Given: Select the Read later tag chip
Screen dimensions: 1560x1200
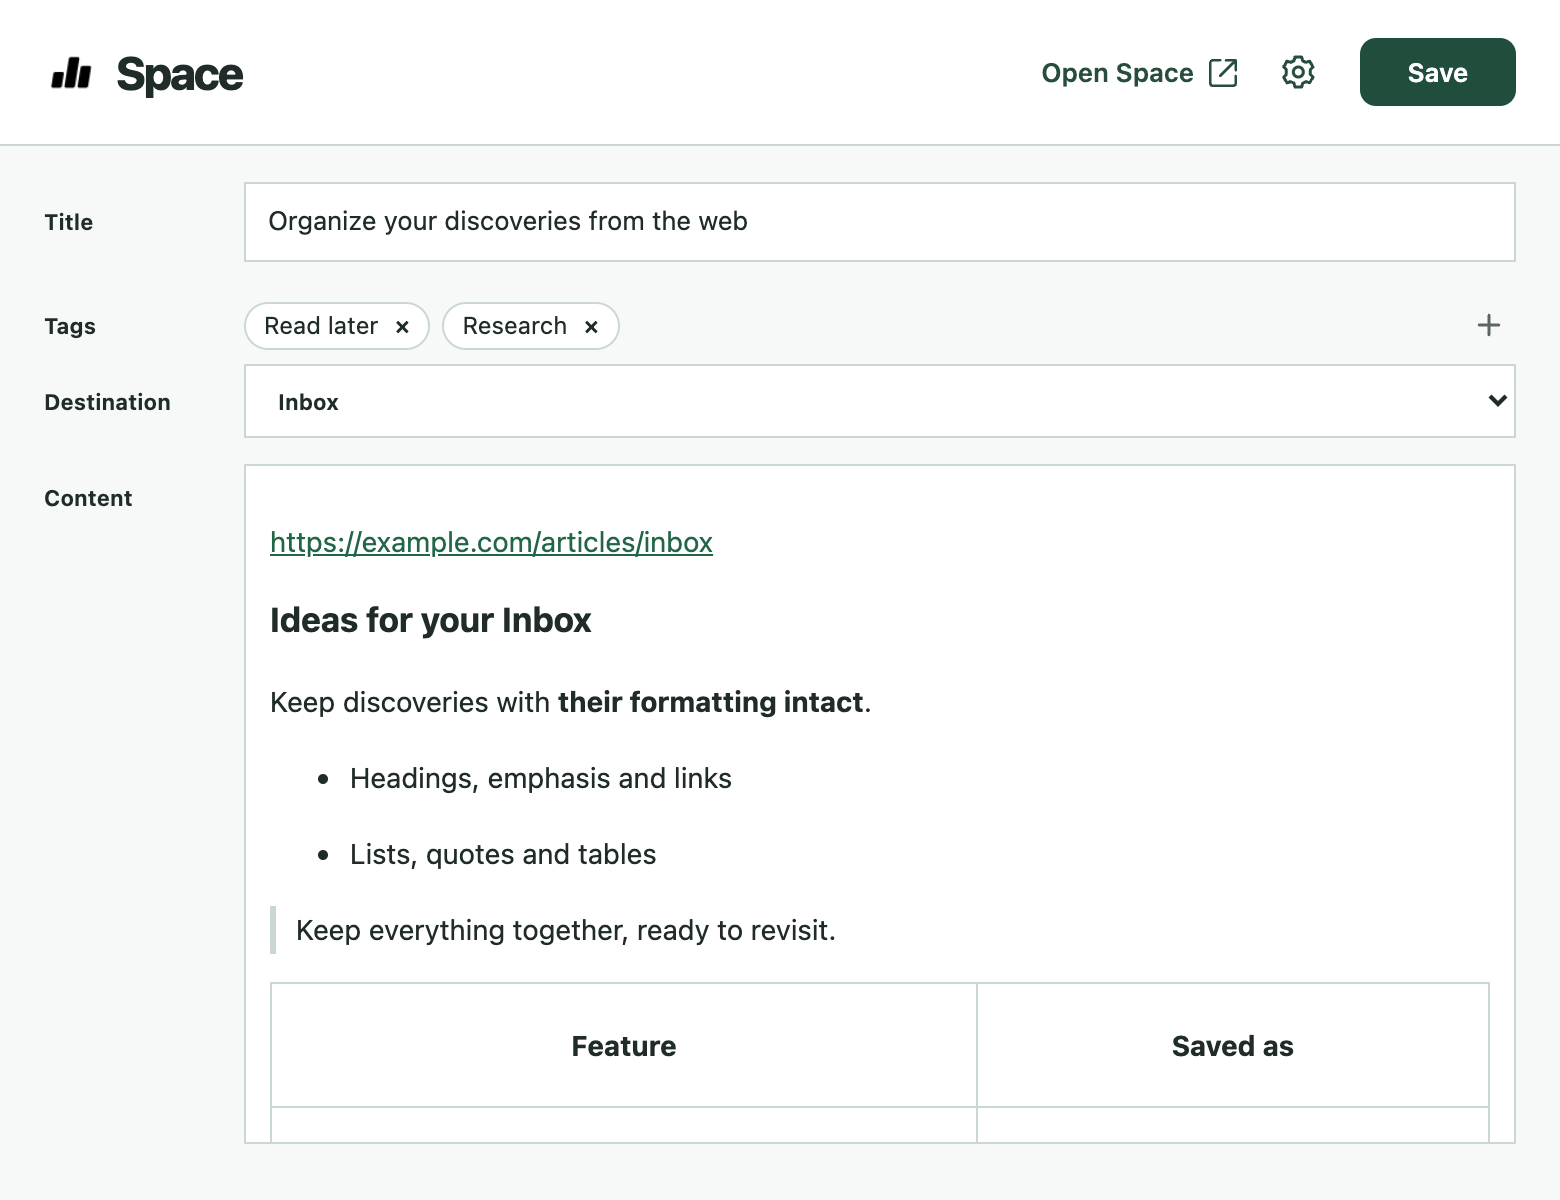Looking at the screenshot, I should 337,326.
